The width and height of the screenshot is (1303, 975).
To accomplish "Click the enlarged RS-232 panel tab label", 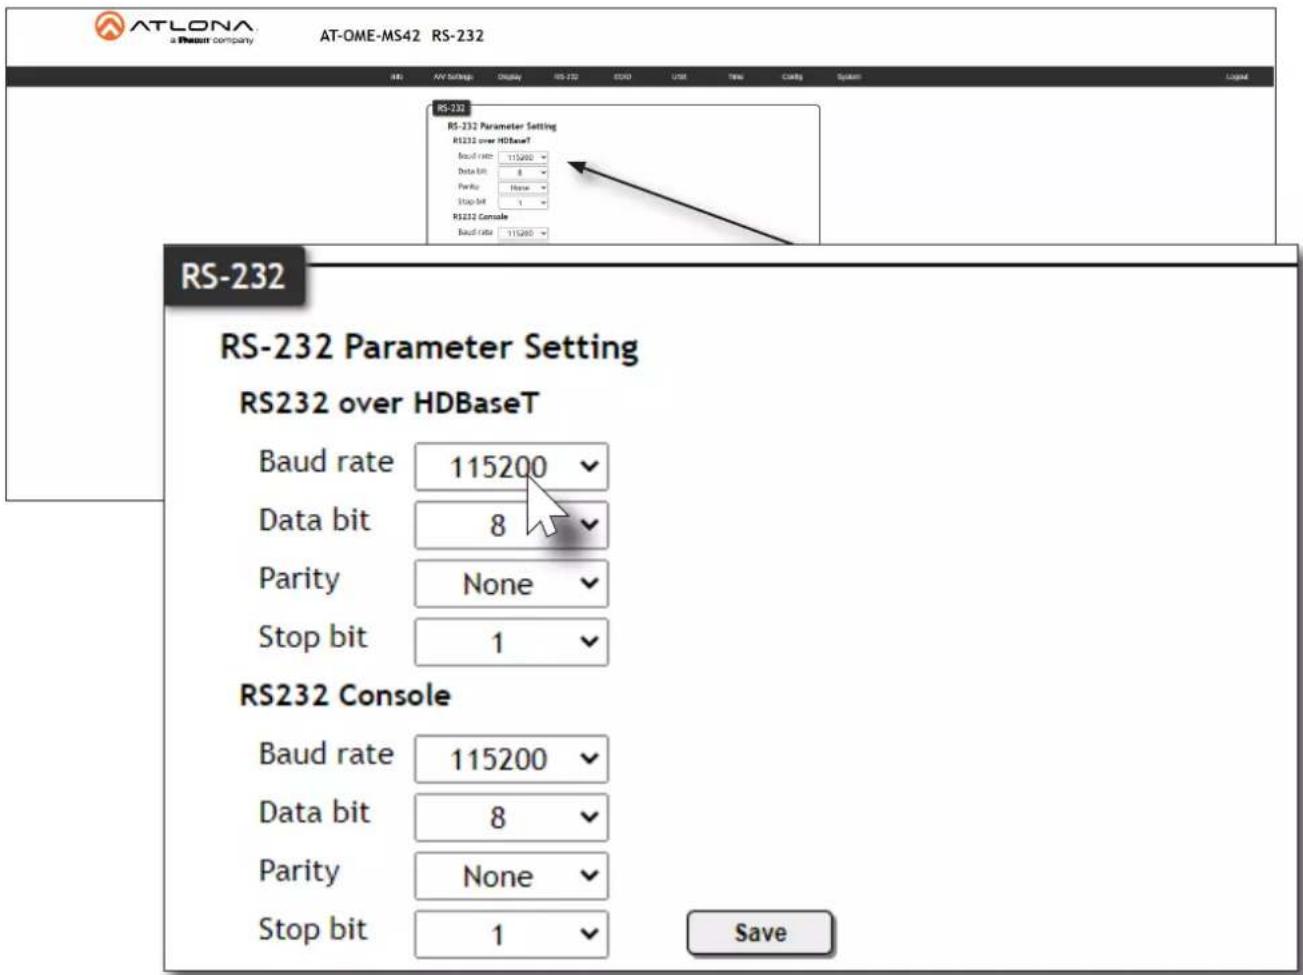I will 233,276.
